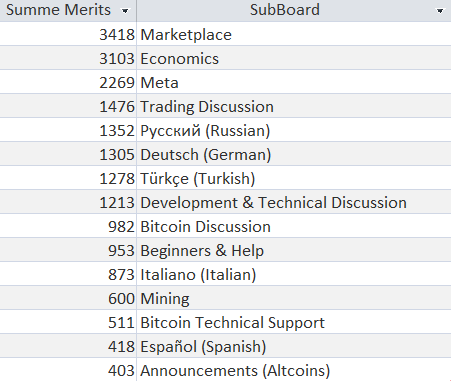Viewport: 451px width, 381px height.
Task: Open the SubBoard column filter dropdown arrow
Action: click(x=440, y=11)
